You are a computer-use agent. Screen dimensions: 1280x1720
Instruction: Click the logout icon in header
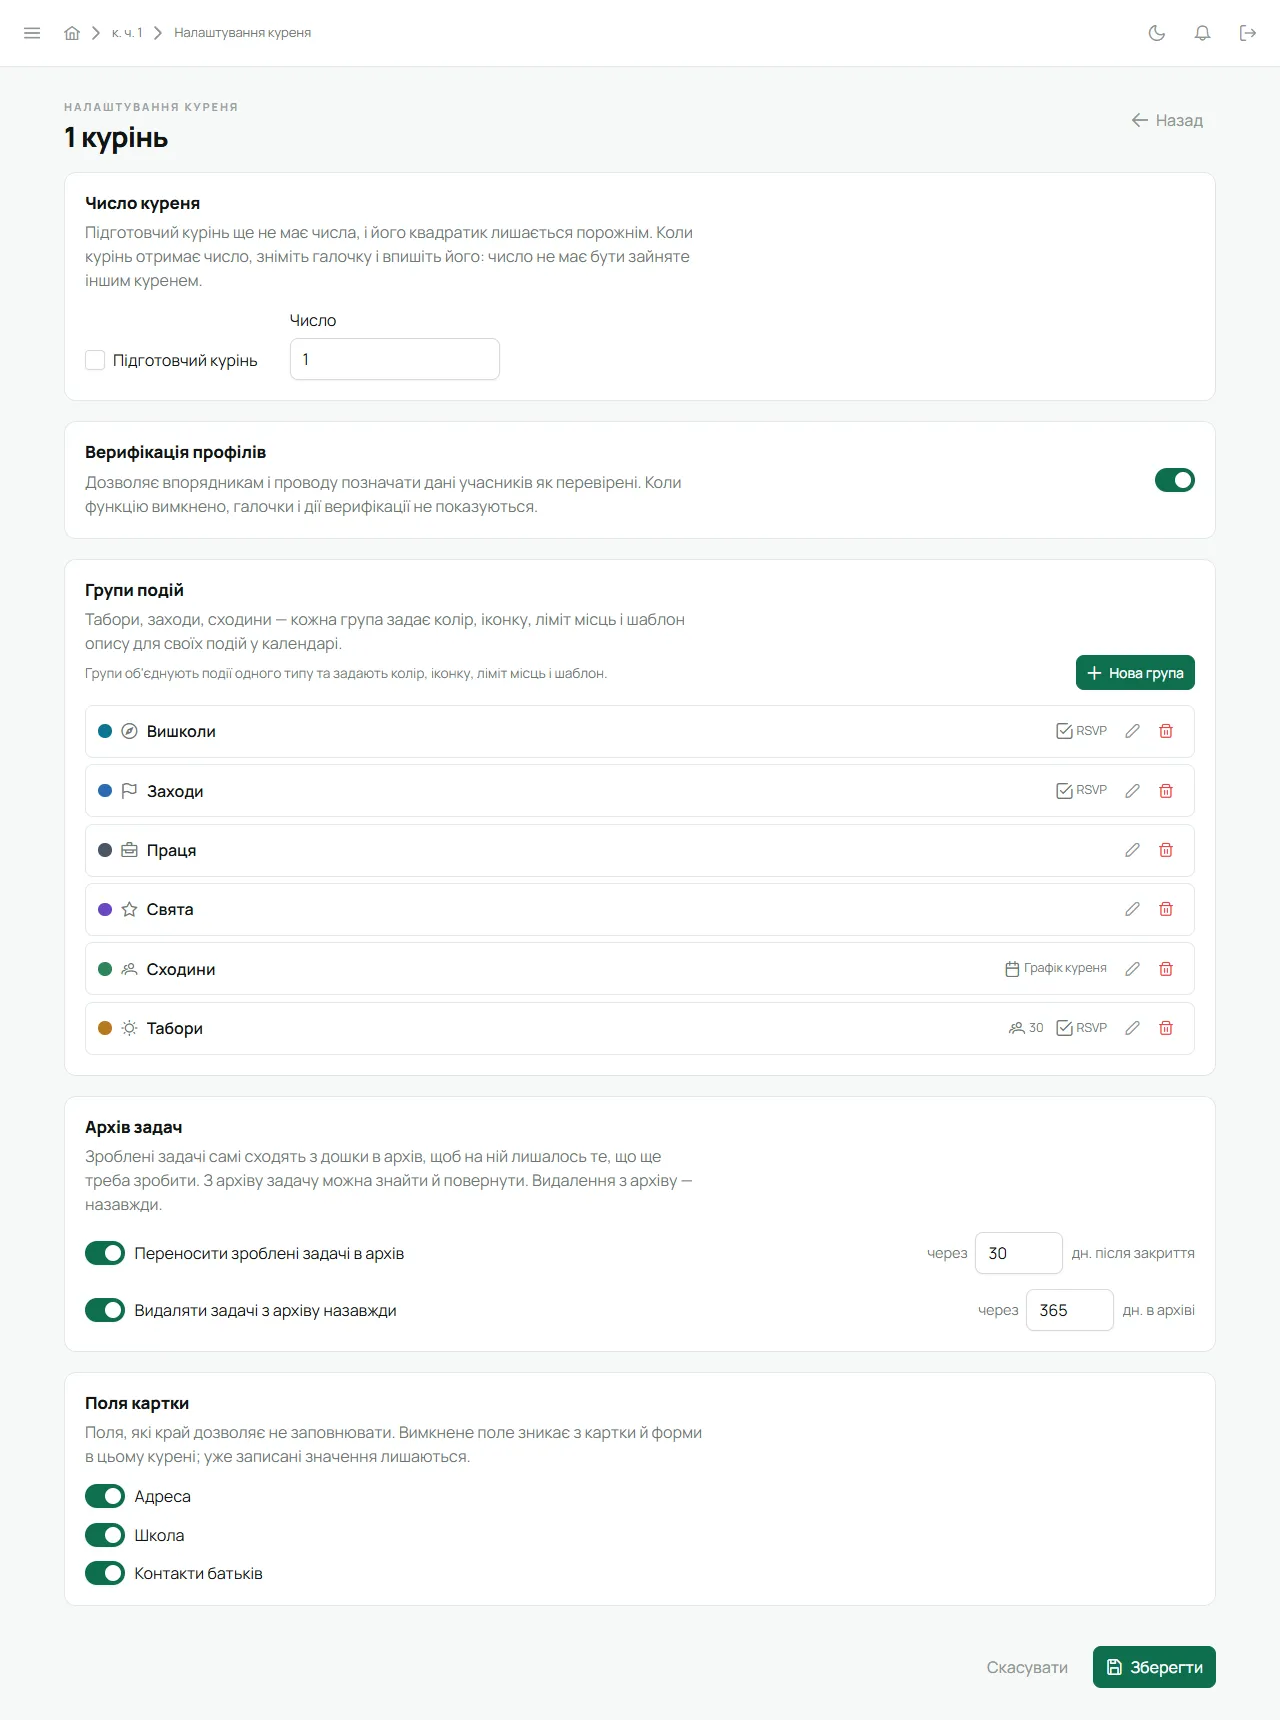pos(1248,33)
